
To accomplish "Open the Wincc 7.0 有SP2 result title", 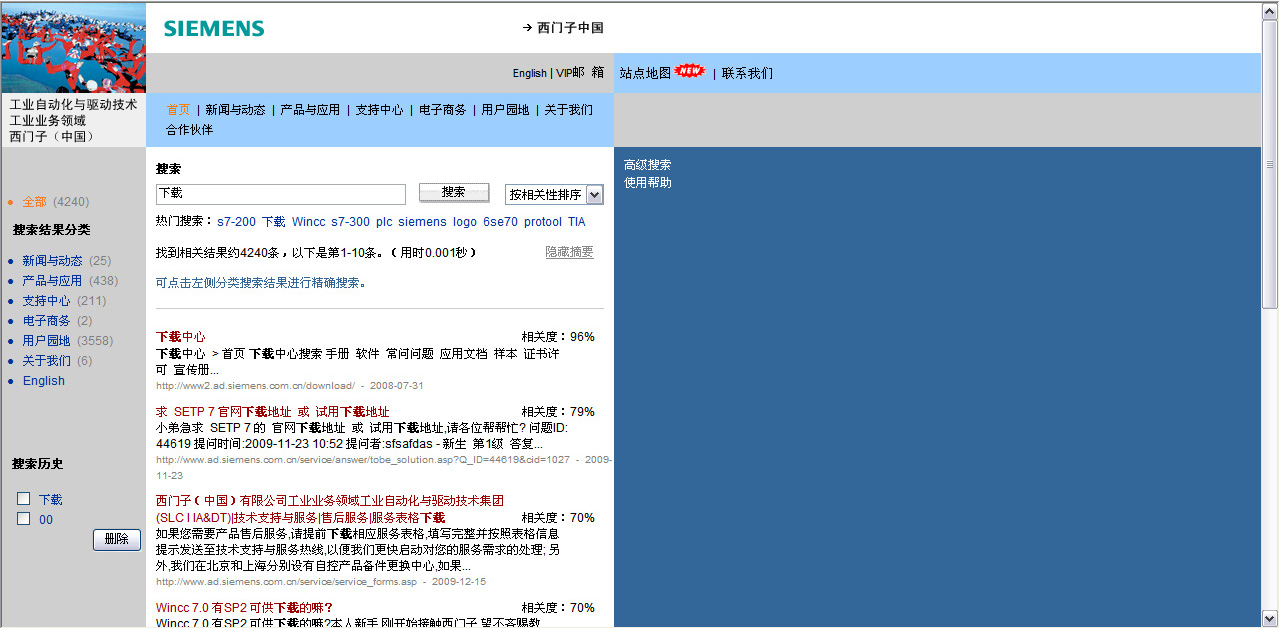I will coord(244,608).
